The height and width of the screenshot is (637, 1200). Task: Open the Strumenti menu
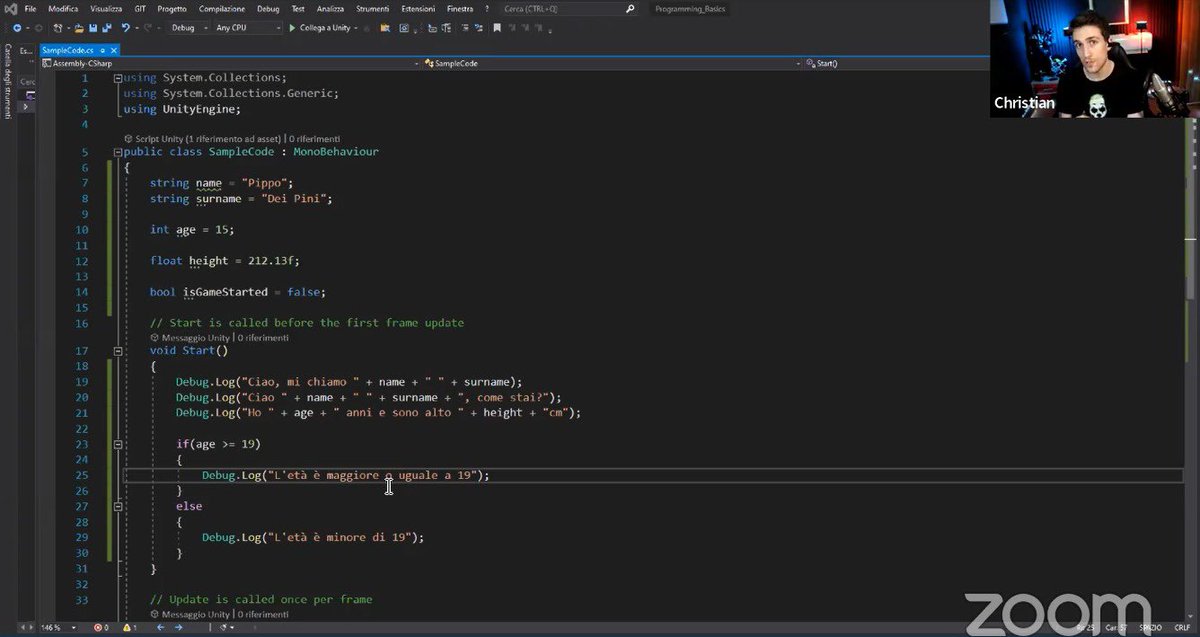click(x=371, y=8)
